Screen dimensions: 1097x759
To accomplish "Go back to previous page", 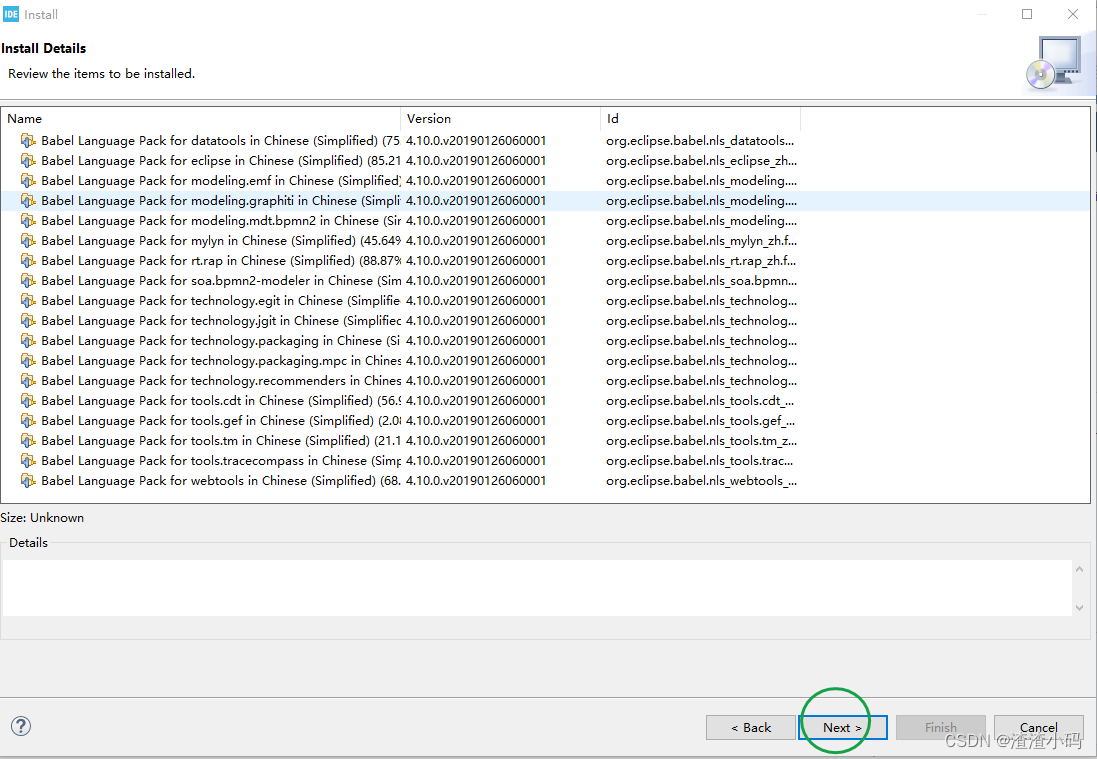I will point(751,728).
